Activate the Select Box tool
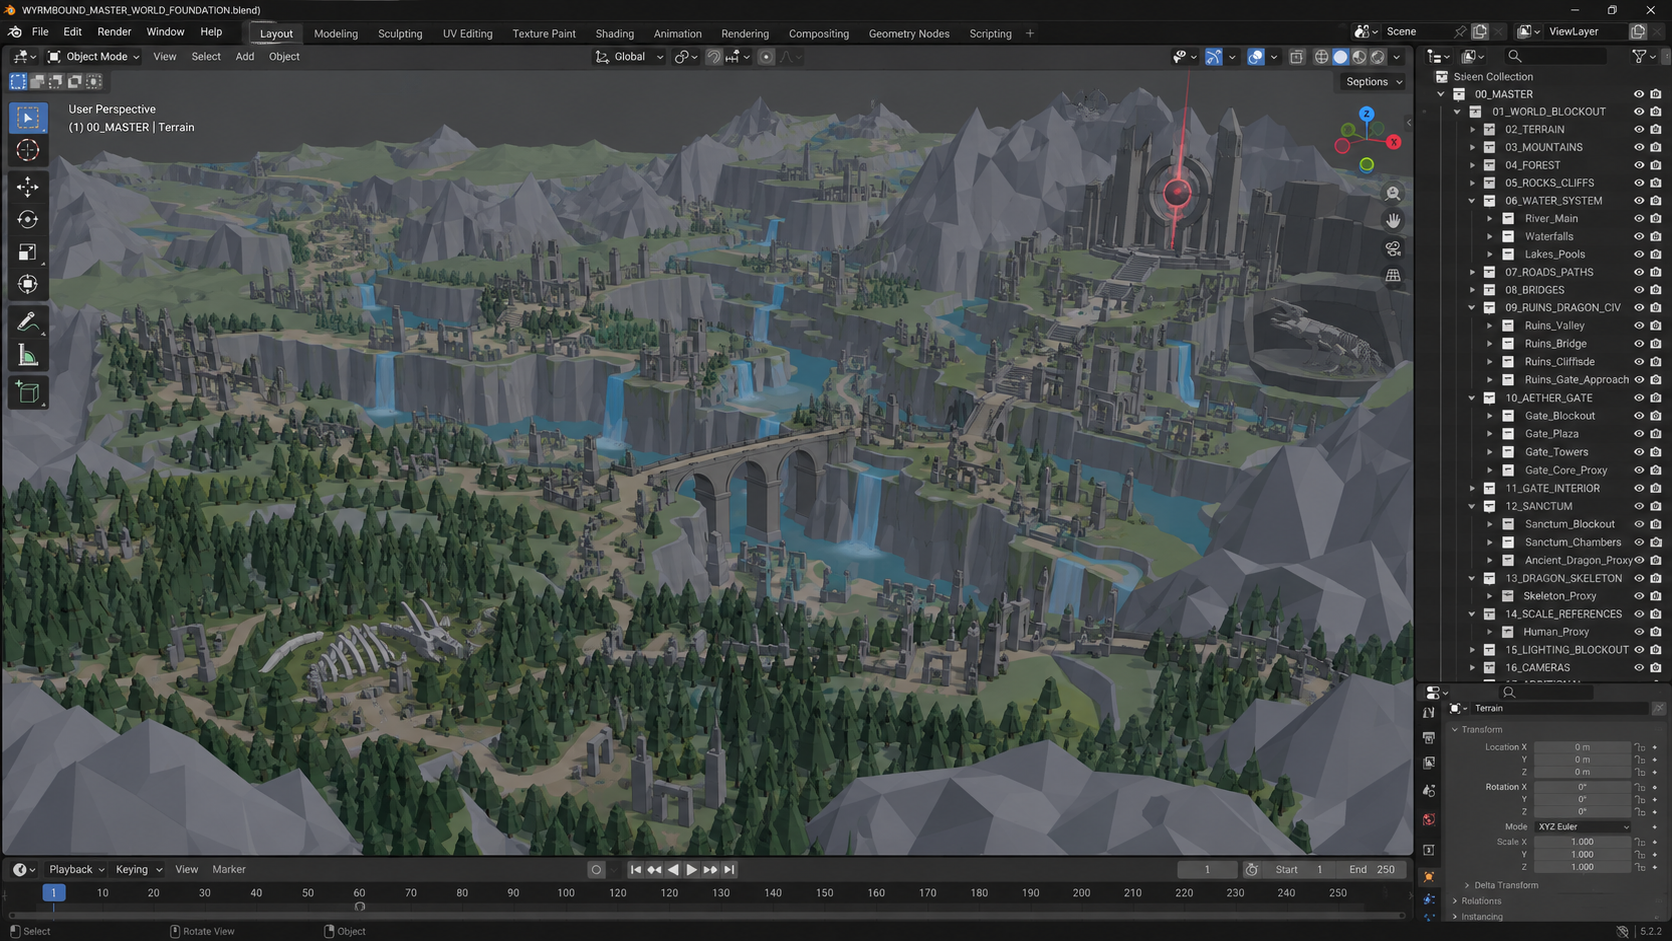 (x=28, y=118)
